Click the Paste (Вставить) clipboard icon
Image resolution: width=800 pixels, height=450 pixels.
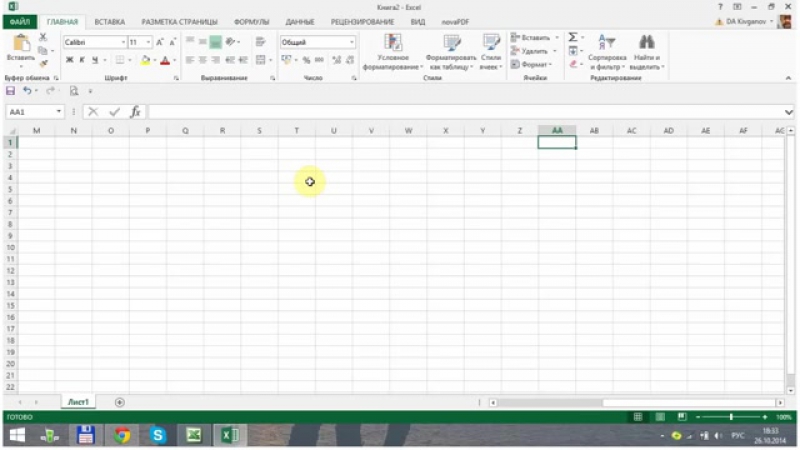click(x=19, y=44)
